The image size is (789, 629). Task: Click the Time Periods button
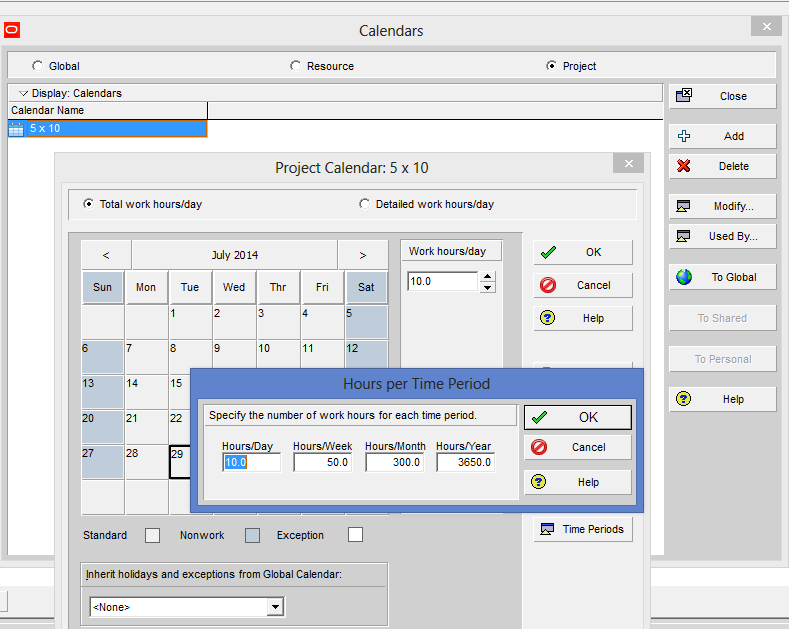tap(583, 529)
